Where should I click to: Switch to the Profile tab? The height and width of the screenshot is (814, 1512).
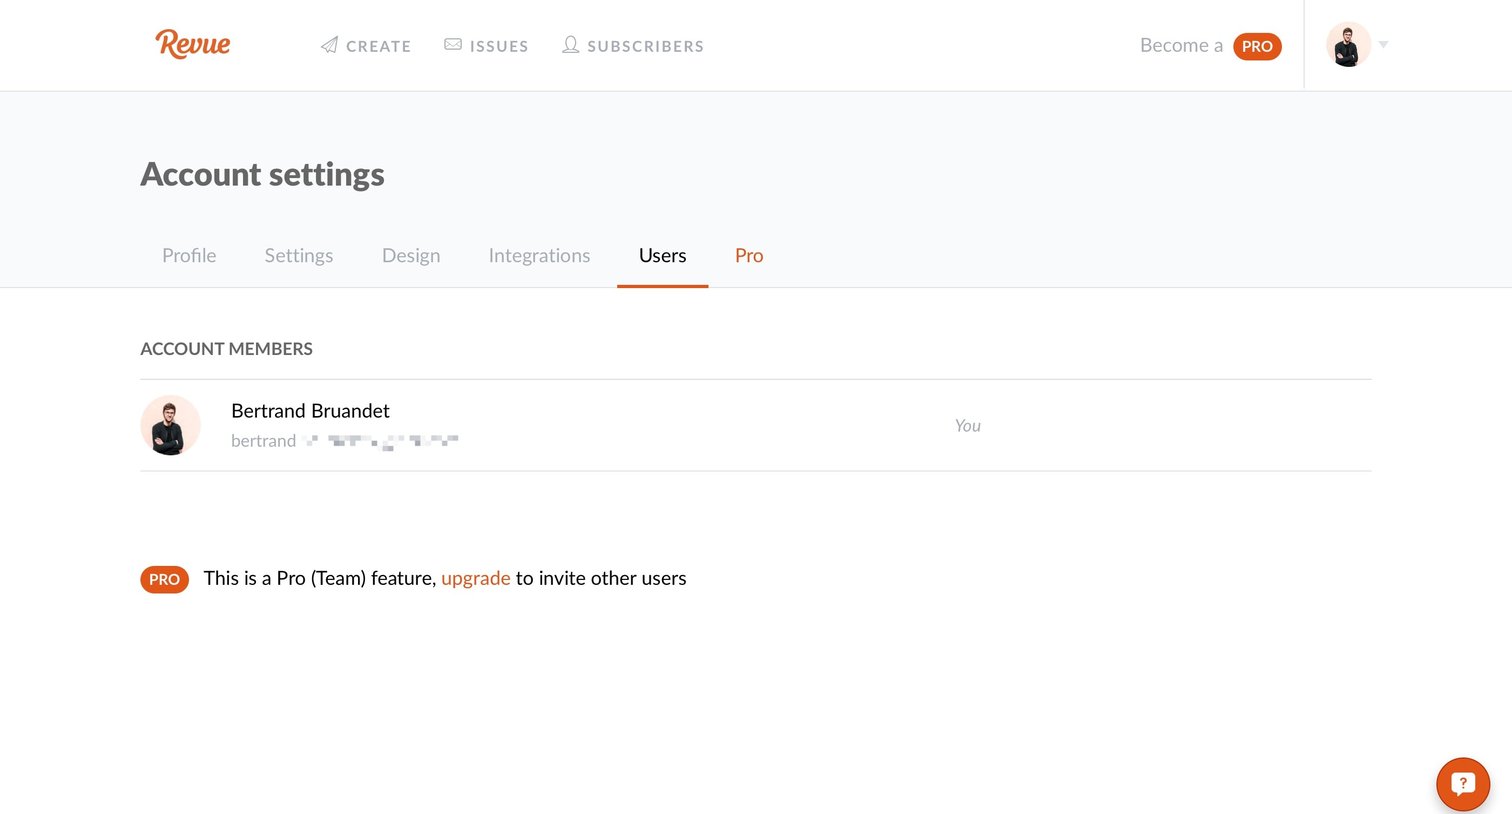tap(189, 255)
